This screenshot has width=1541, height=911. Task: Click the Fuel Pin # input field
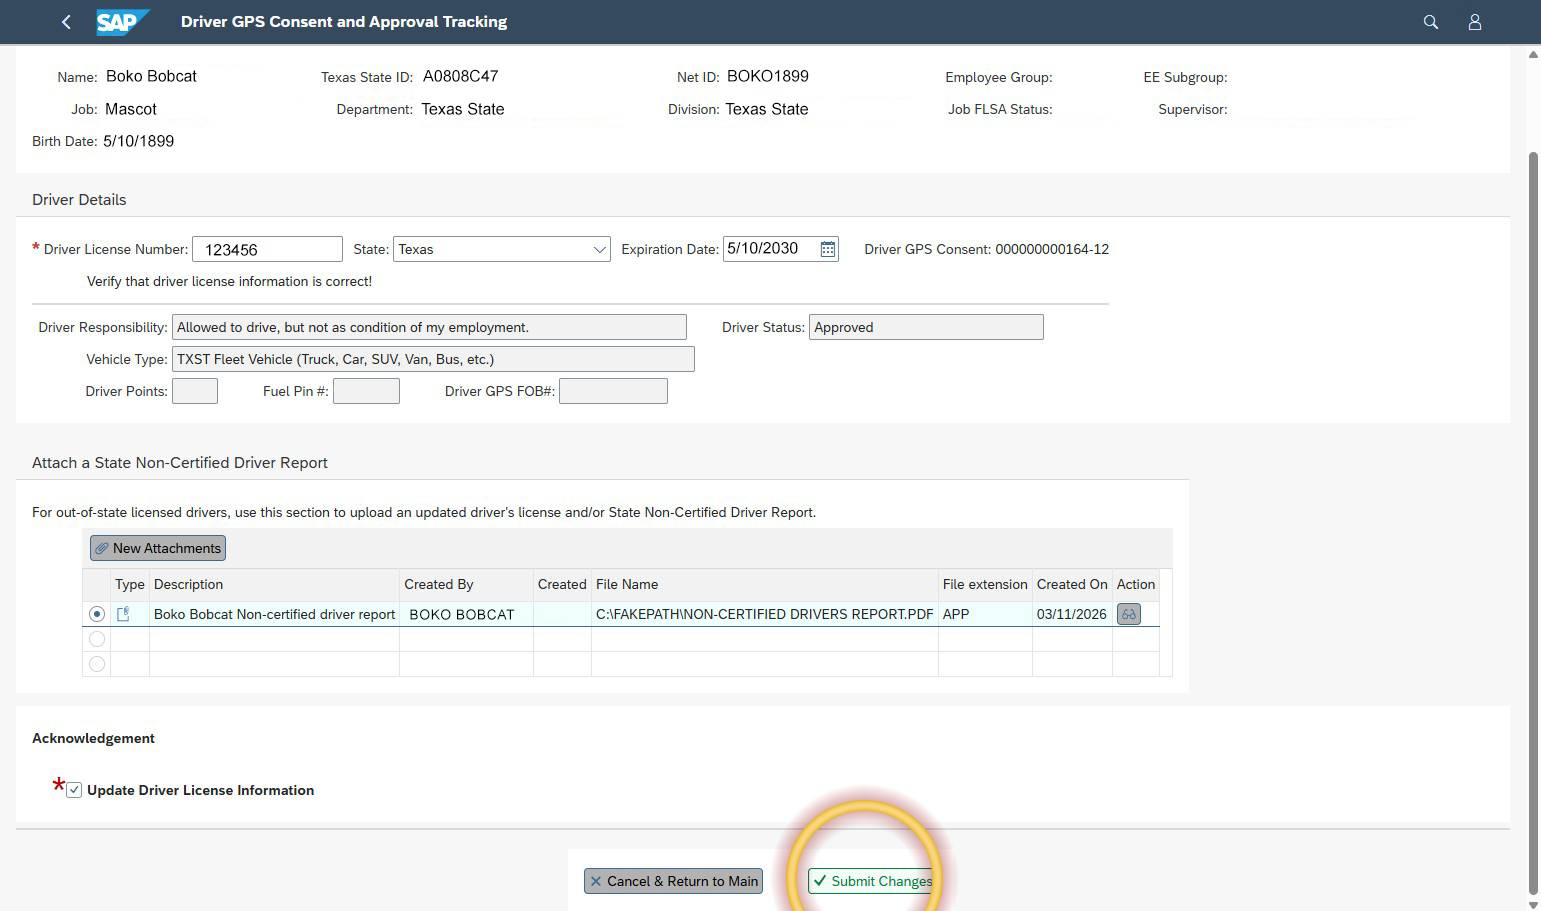pyautogui.click(x=366, y=390)
